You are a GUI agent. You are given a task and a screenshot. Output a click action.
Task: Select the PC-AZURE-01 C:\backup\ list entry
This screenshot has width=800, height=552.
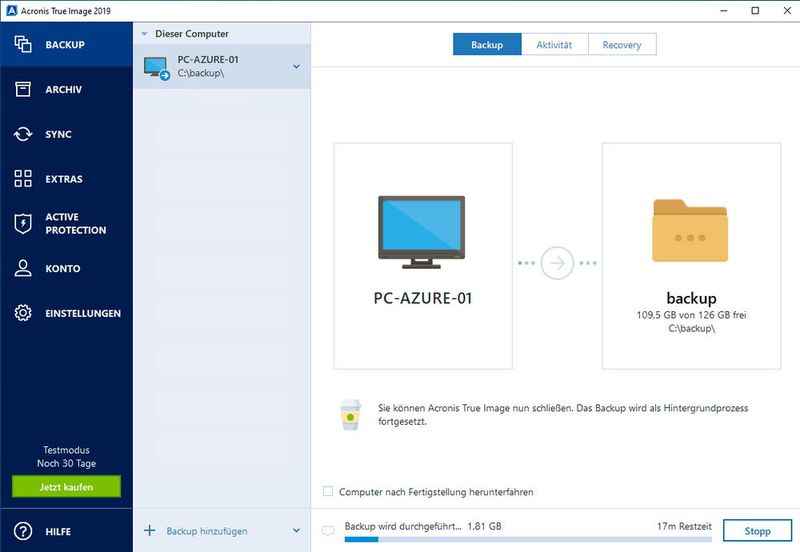(x=221, y=67)
